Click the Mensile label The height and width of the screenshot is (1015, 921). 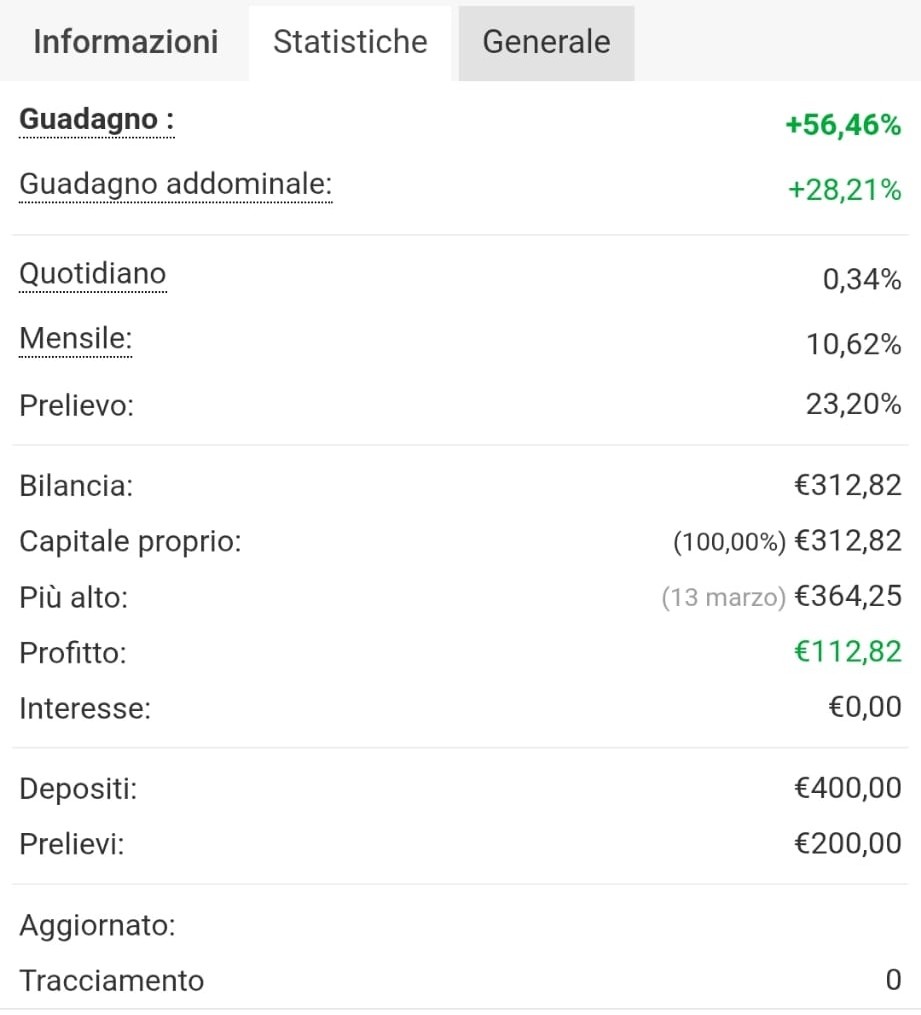[76, 339]
